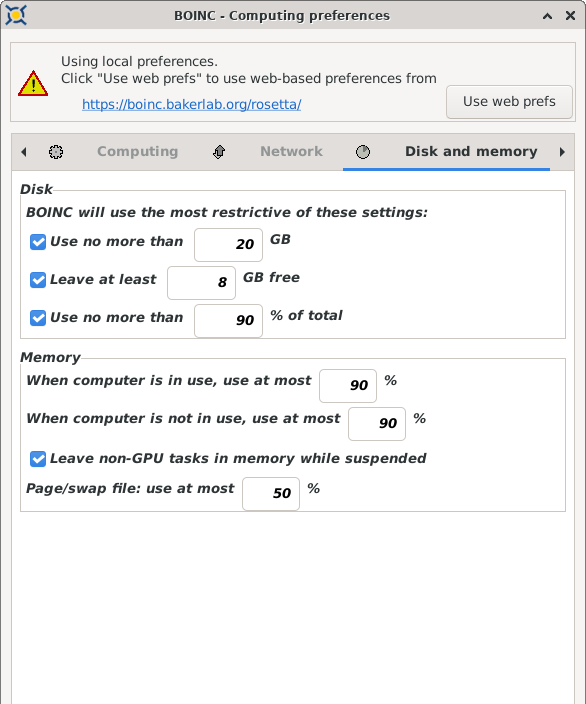Switch to the Computing tab
586x704 pixels.
coord(137,152)
